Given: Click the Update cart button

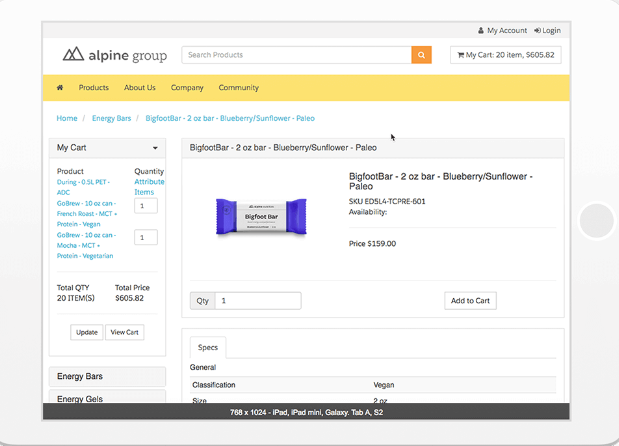Looking at the screenshot, I should (x=87, y=332).
